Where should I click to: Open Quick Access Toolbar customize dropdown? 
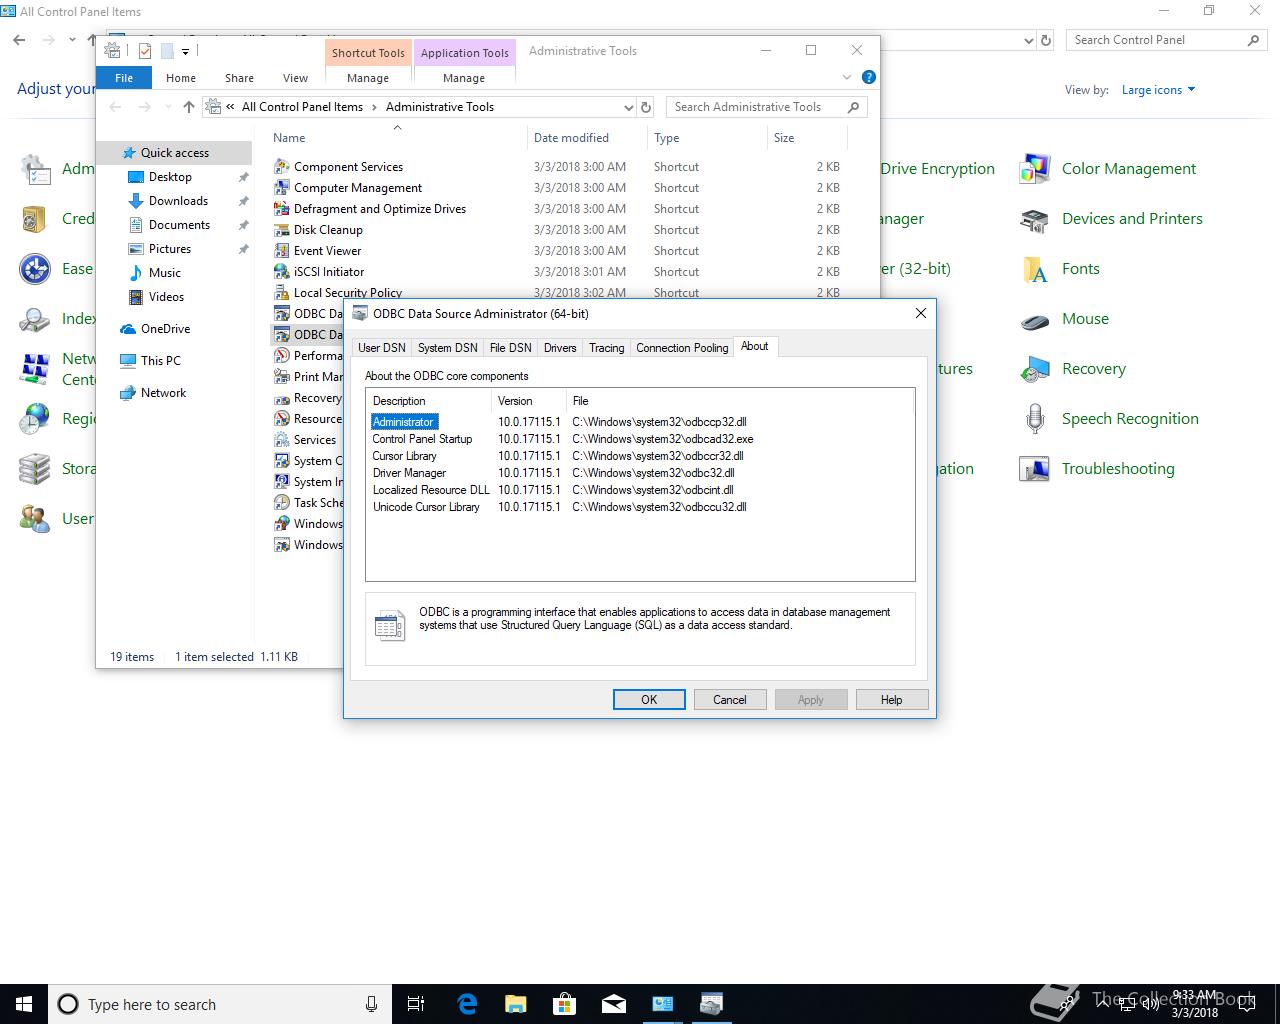[x=185, y=51]
